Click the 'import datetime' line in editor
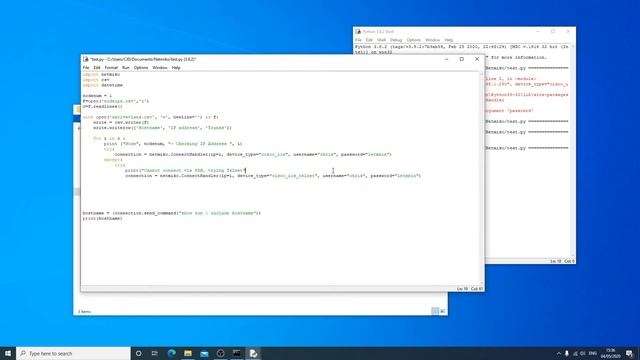The image size is (640, 360). click(102, 85)
